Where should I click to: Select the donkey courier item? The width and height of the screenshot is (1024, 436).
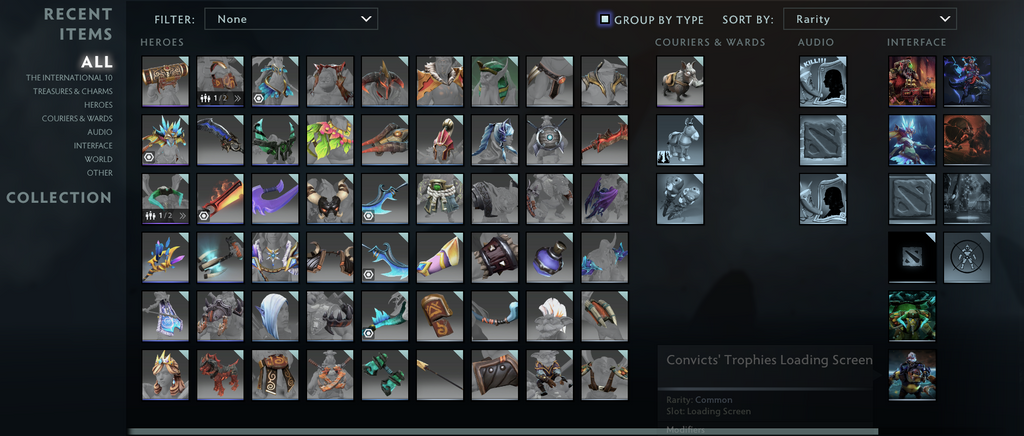click(680, 140)
